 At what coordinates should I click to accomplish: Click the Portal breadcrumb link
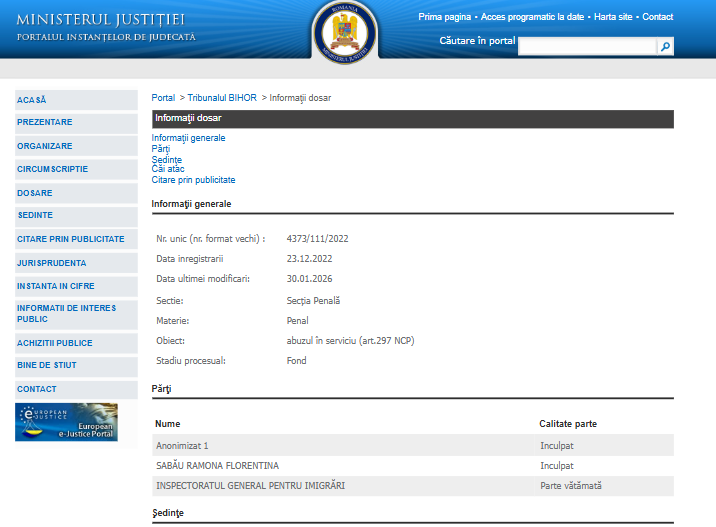pos(163,98)
